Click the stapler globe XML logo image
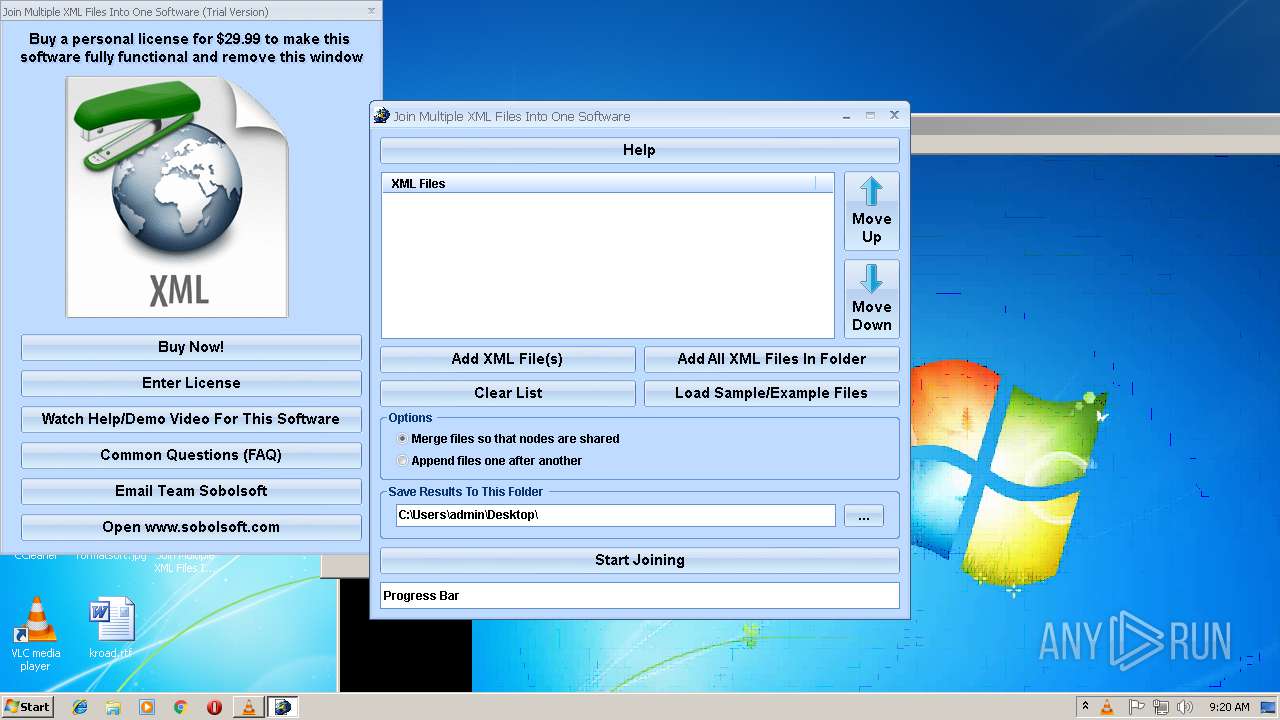Viewport: 1280px width, 720px height. [177, 197]
